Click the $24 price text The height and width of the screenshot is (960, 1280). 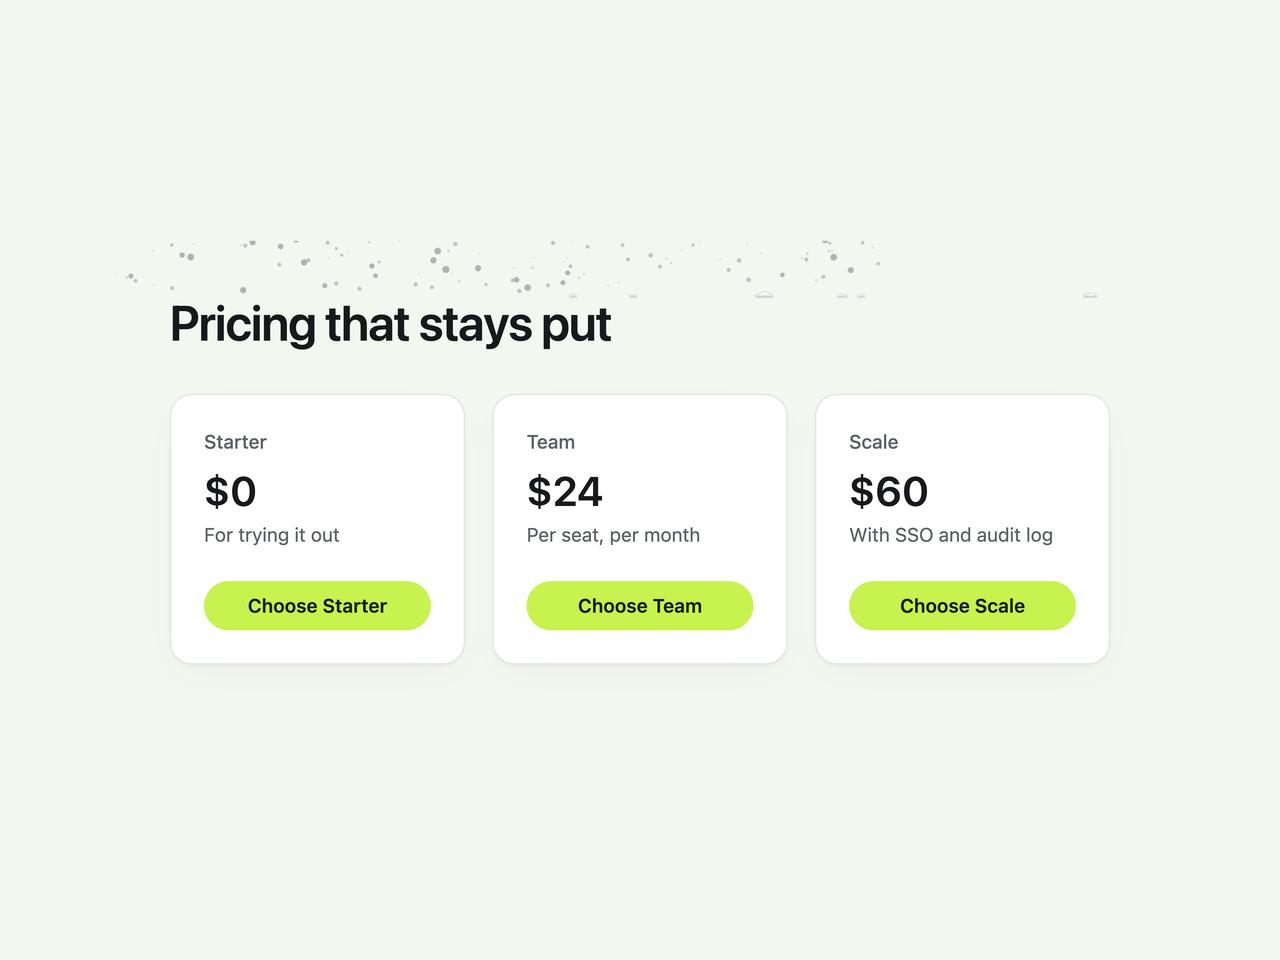pyautogui.click(x=565, y=491)
